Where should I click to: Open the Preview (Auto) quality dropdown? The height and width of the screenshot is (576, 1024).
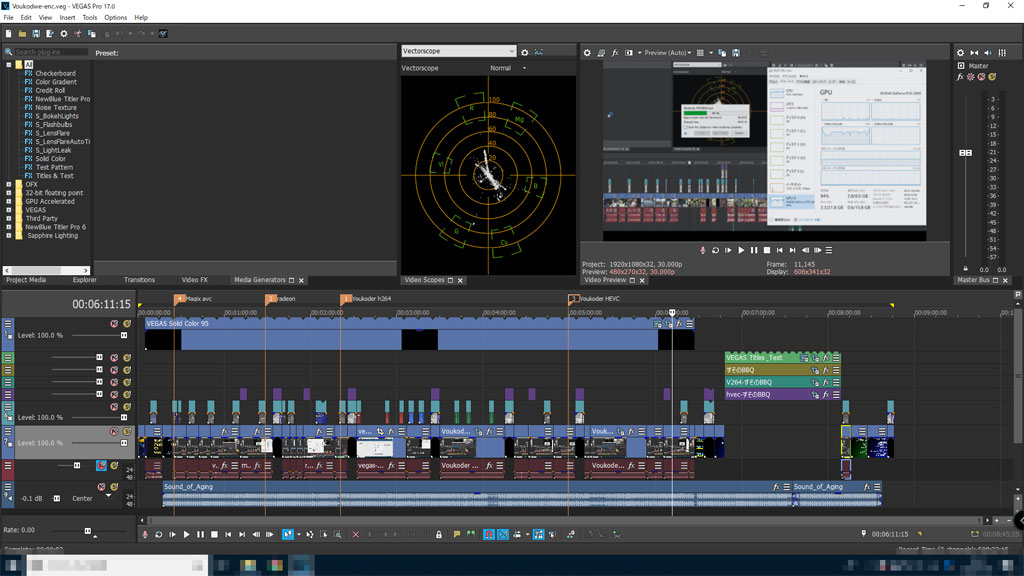[x=668, y=52]
